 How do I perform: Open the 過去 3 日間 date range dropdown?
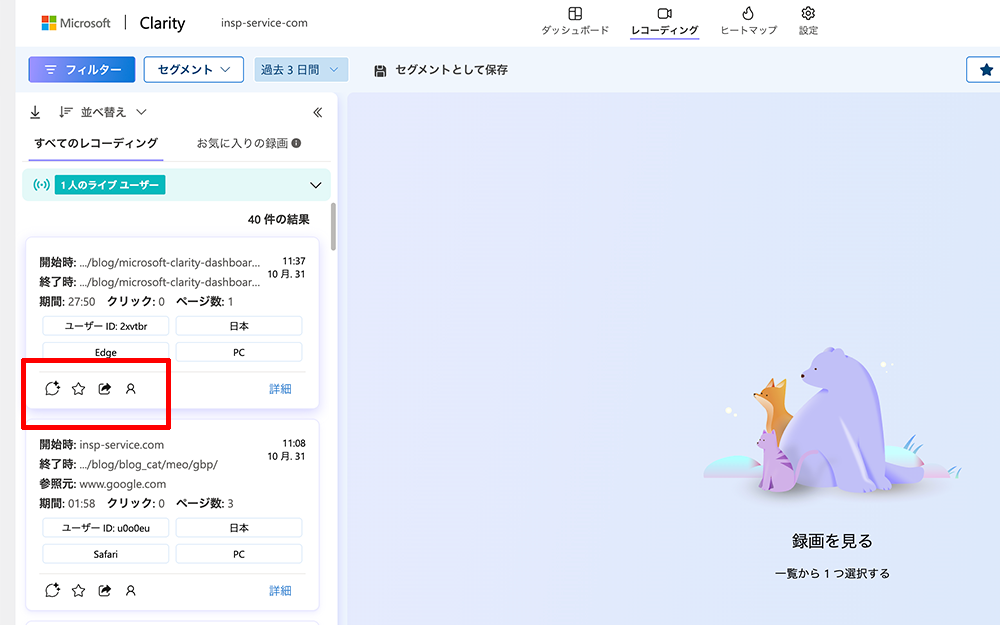pos(301,70)
